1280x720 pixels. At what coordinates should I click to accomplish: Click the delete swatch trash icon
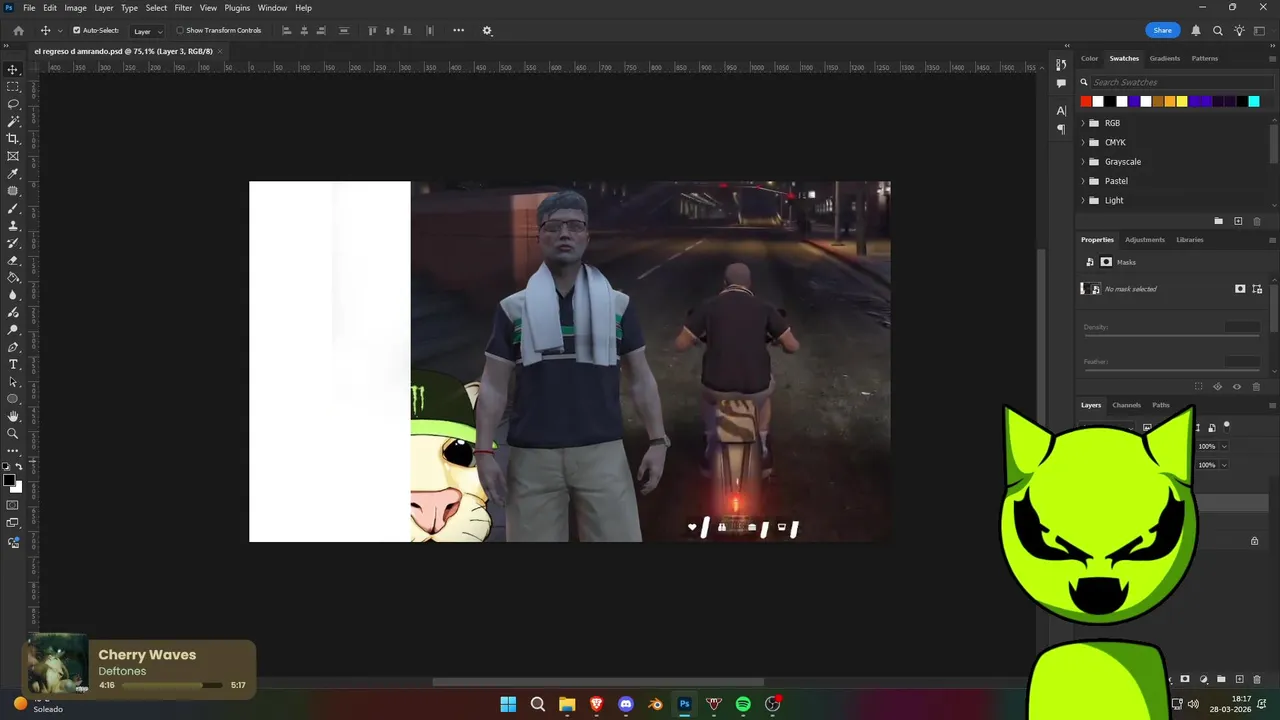coord(1257,221)
